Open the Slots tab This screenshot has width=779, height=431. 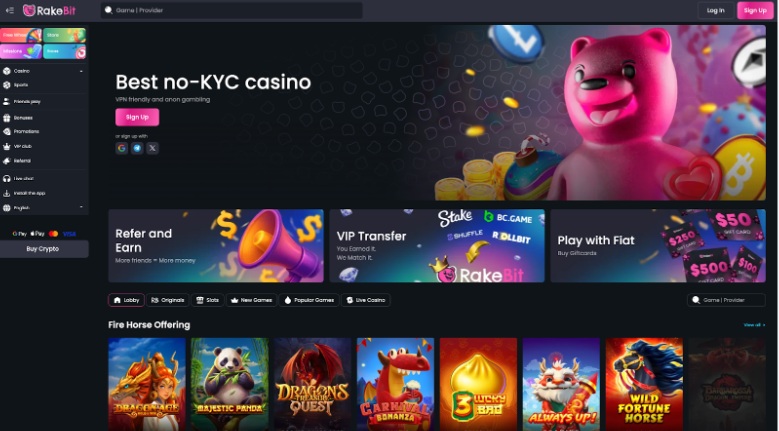point(207,300)
